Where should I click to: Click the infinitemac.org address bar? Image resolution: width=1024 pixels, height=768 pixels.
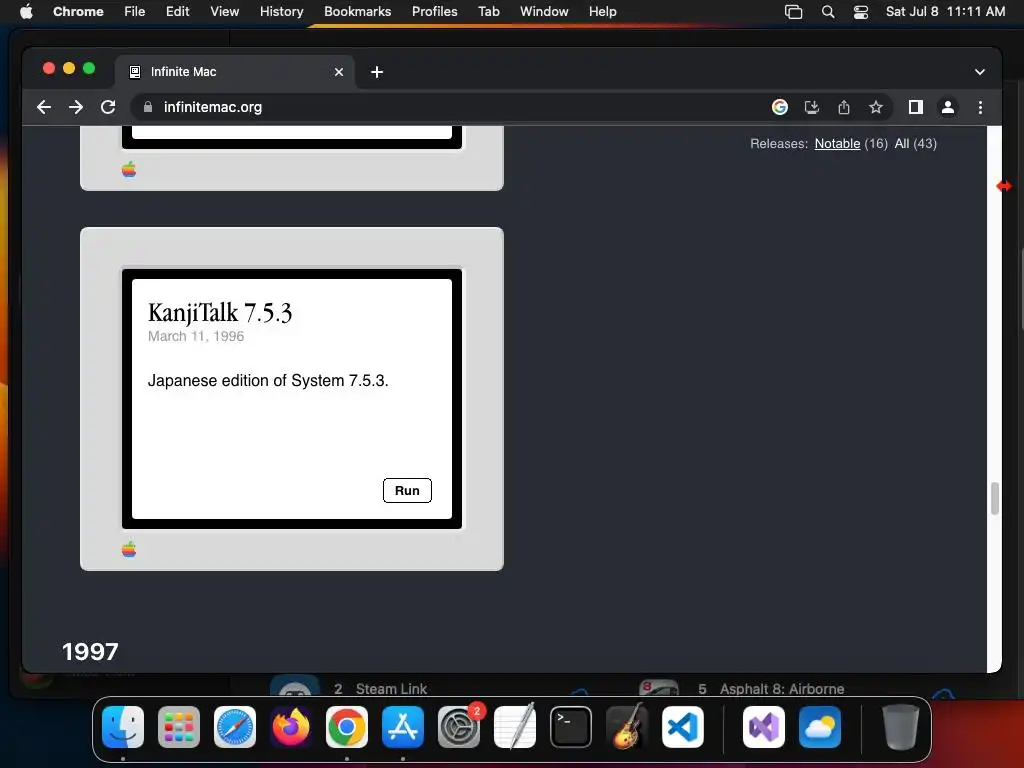click(x=451, y=107)
